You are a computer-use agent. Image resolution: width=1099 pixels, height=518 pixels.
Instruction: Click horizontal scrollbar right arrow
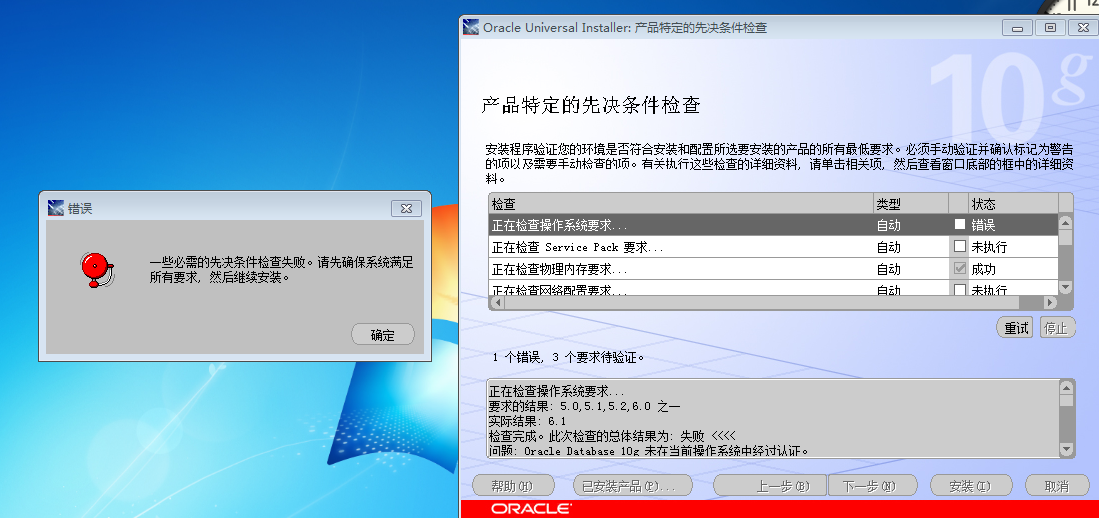[x=1050, y=303]
